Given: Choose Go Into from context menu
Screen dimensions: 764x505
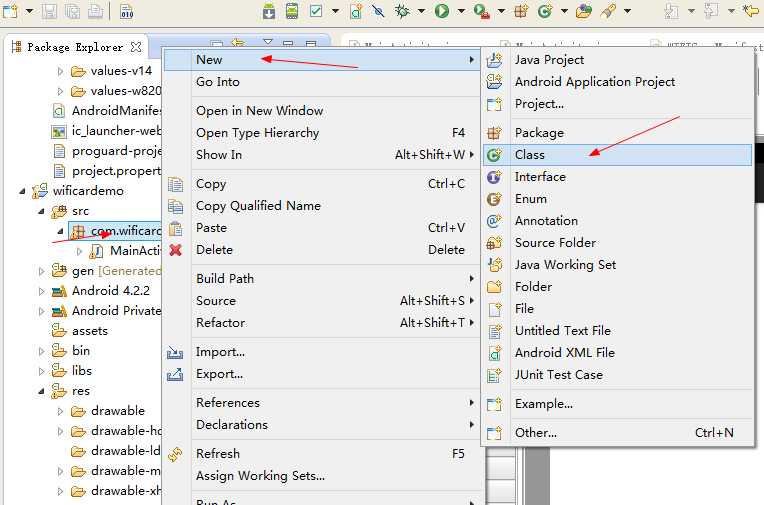Looking at the screenshot, I should pos(322,82).
